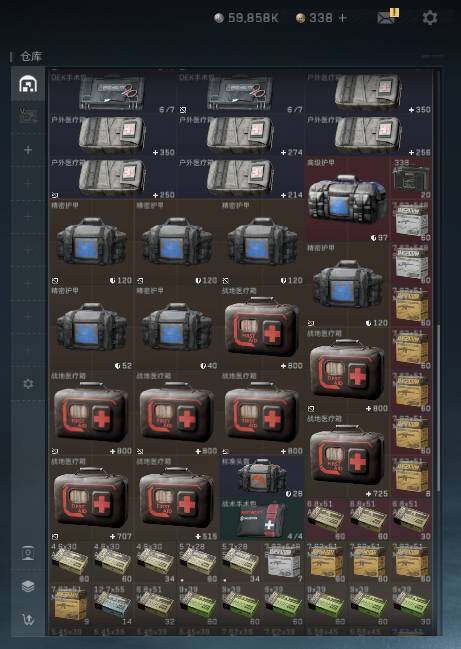
Task: Add a new storage container via topmost plus slot
Action: pos(28,150)
